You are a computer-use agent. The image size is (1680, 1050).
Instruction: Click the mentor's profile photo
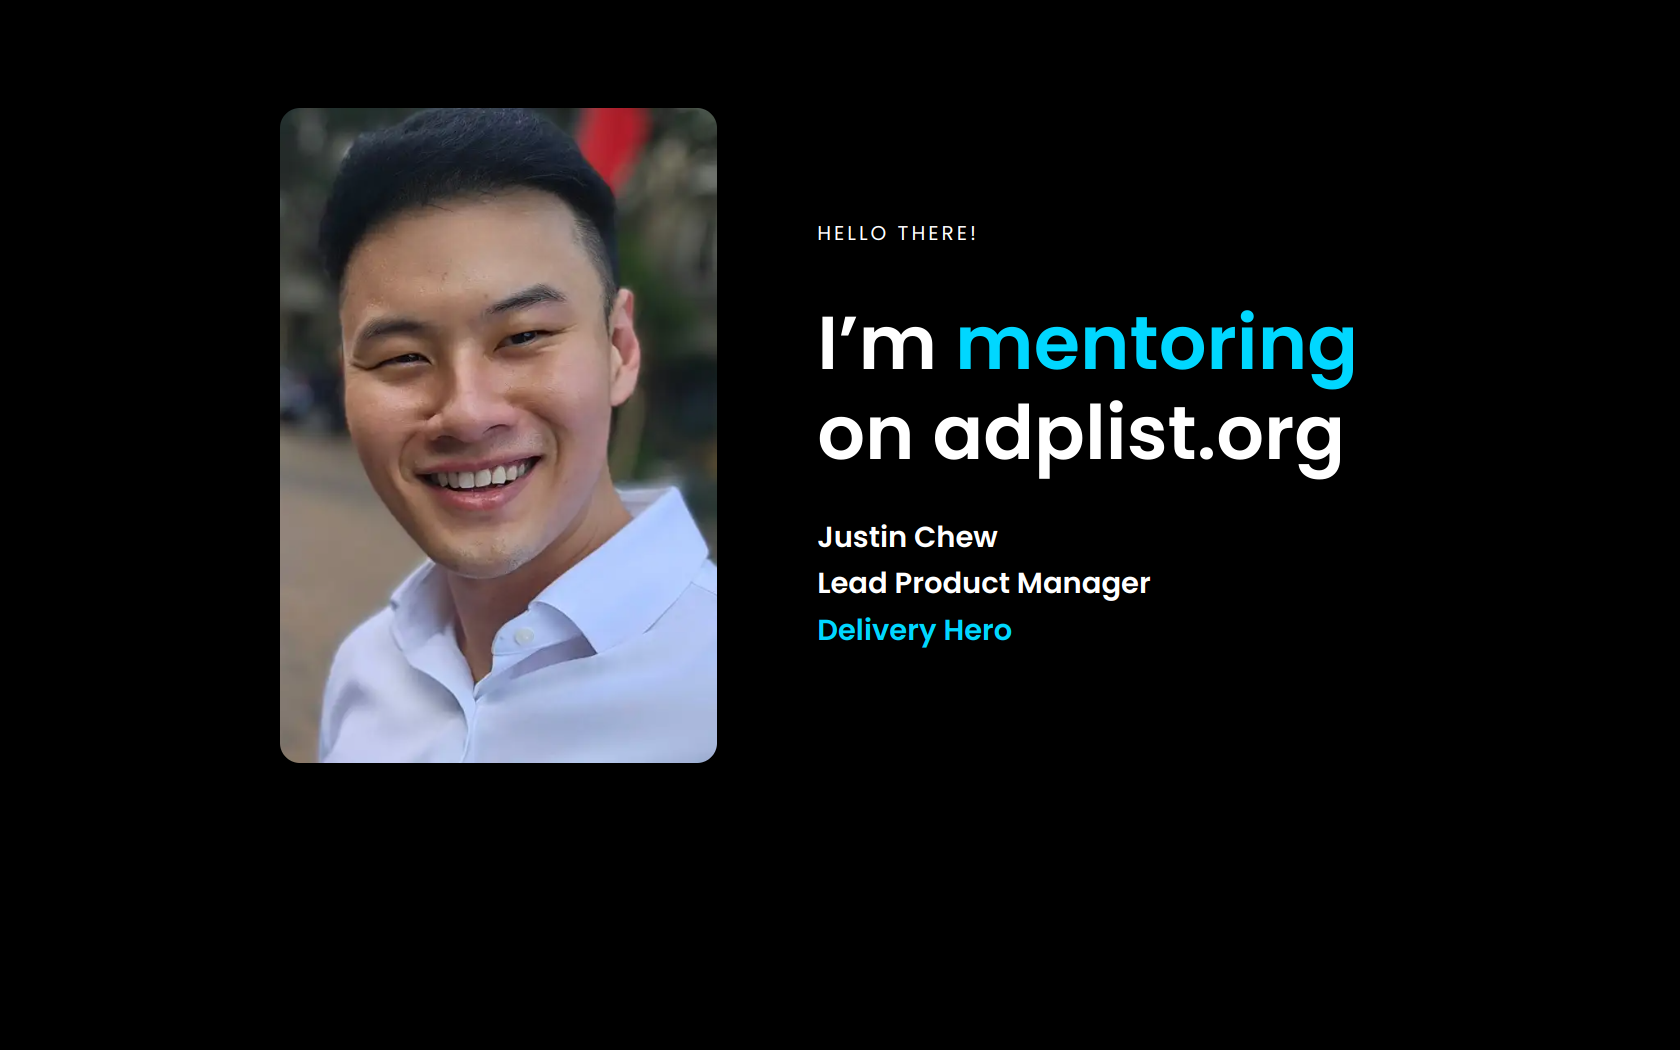498,435
